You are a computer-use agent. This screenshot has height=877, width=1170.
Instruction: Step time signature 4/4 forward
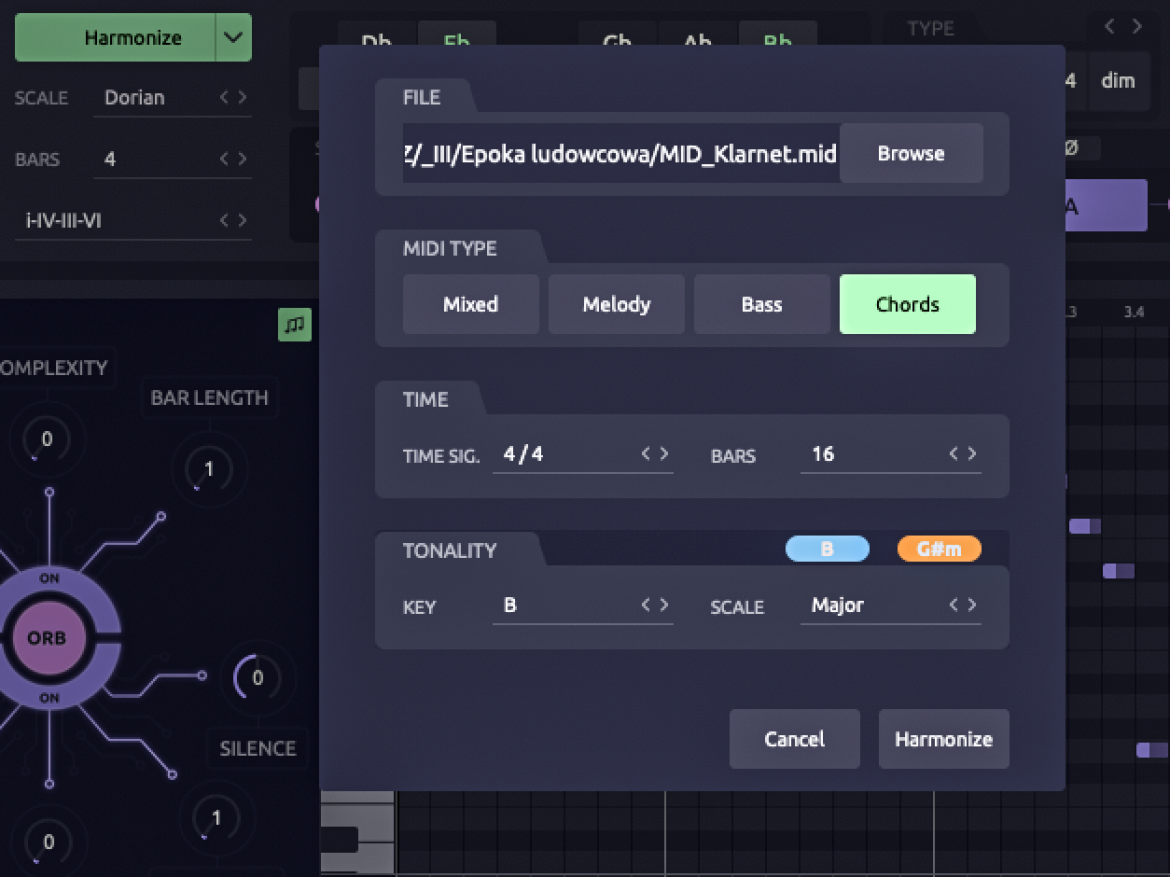click(664, 454)
